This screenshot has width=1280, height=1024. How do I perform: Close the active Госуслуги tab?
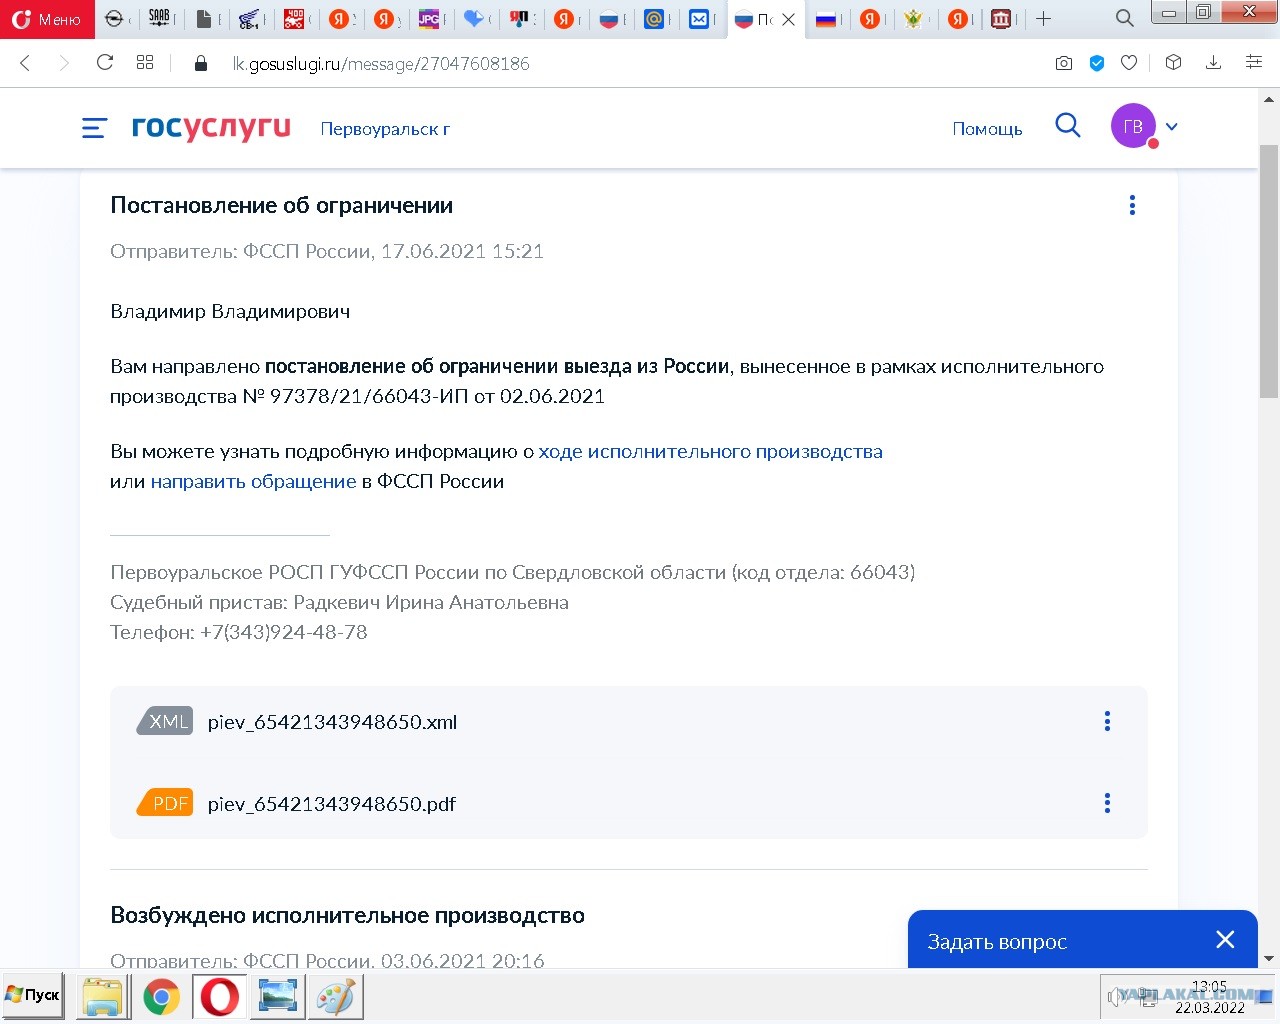point(788,19)
